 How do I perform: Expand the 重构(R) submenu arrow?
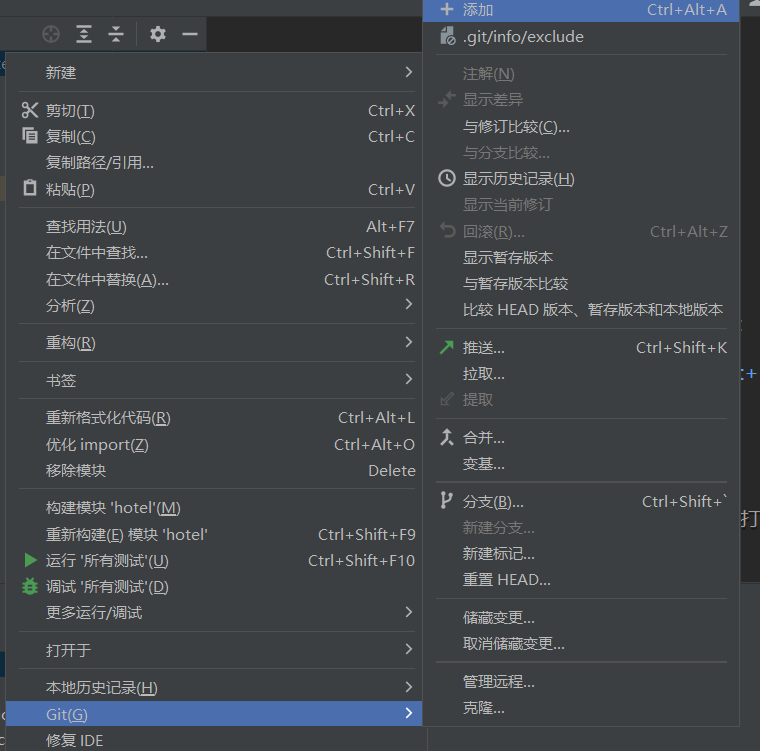tap(409, 342)
